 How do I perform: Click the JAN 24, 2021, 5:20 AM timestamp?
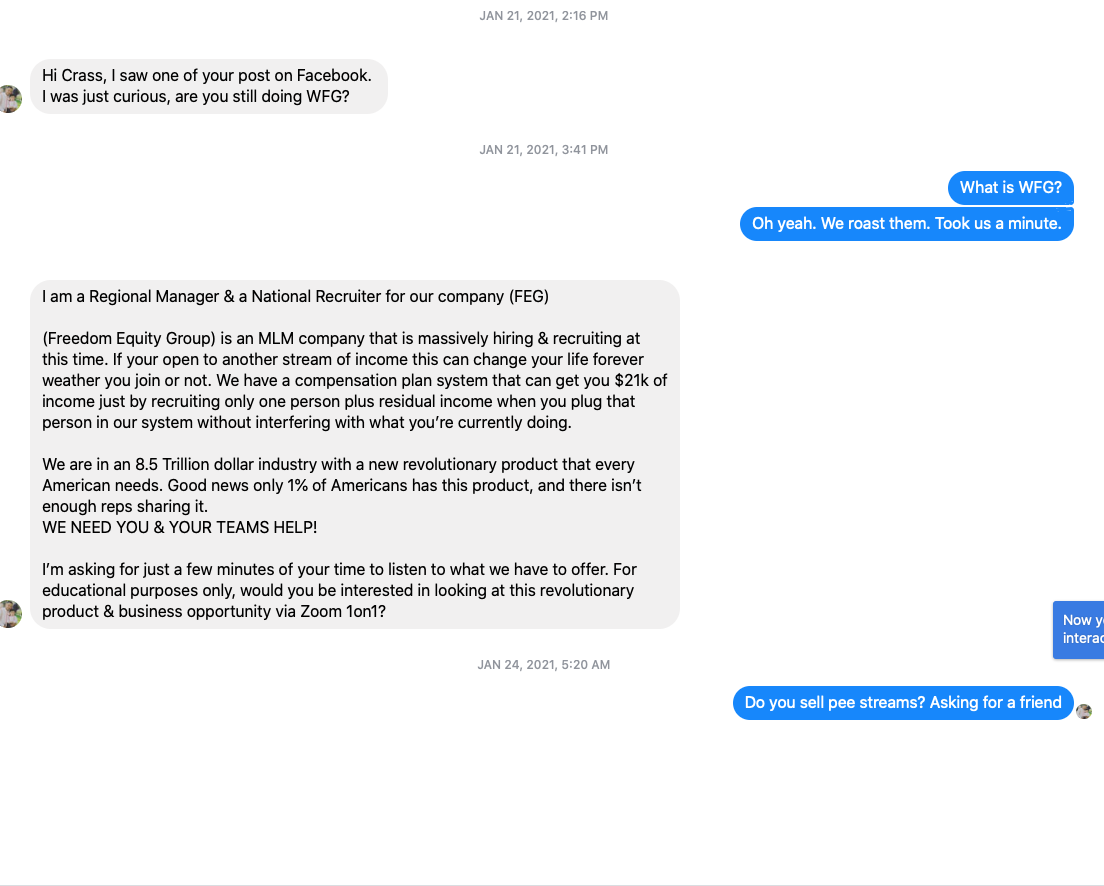pos(543,665)
